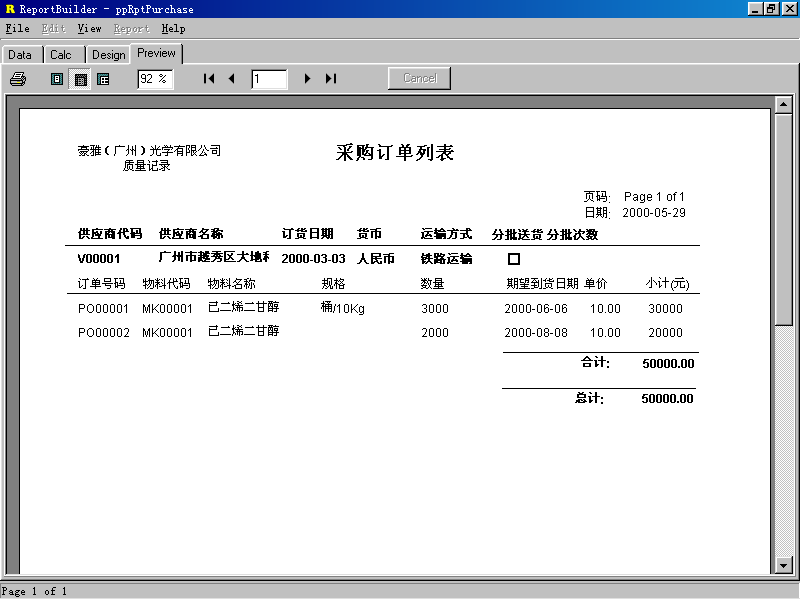
Task: Select the Whole Page zoom icon
Action: (57, 79)
